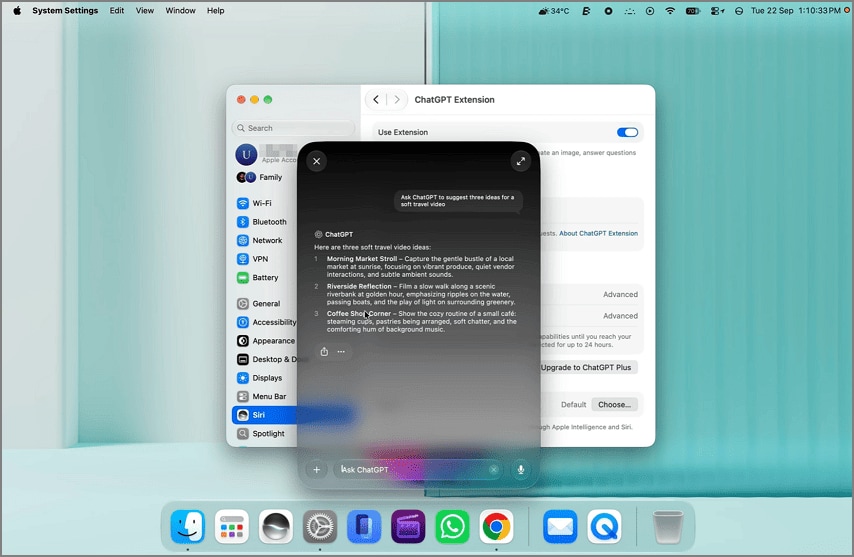Toggle the Use Extension switch
The image size is (854, 557).
(627, 132)
